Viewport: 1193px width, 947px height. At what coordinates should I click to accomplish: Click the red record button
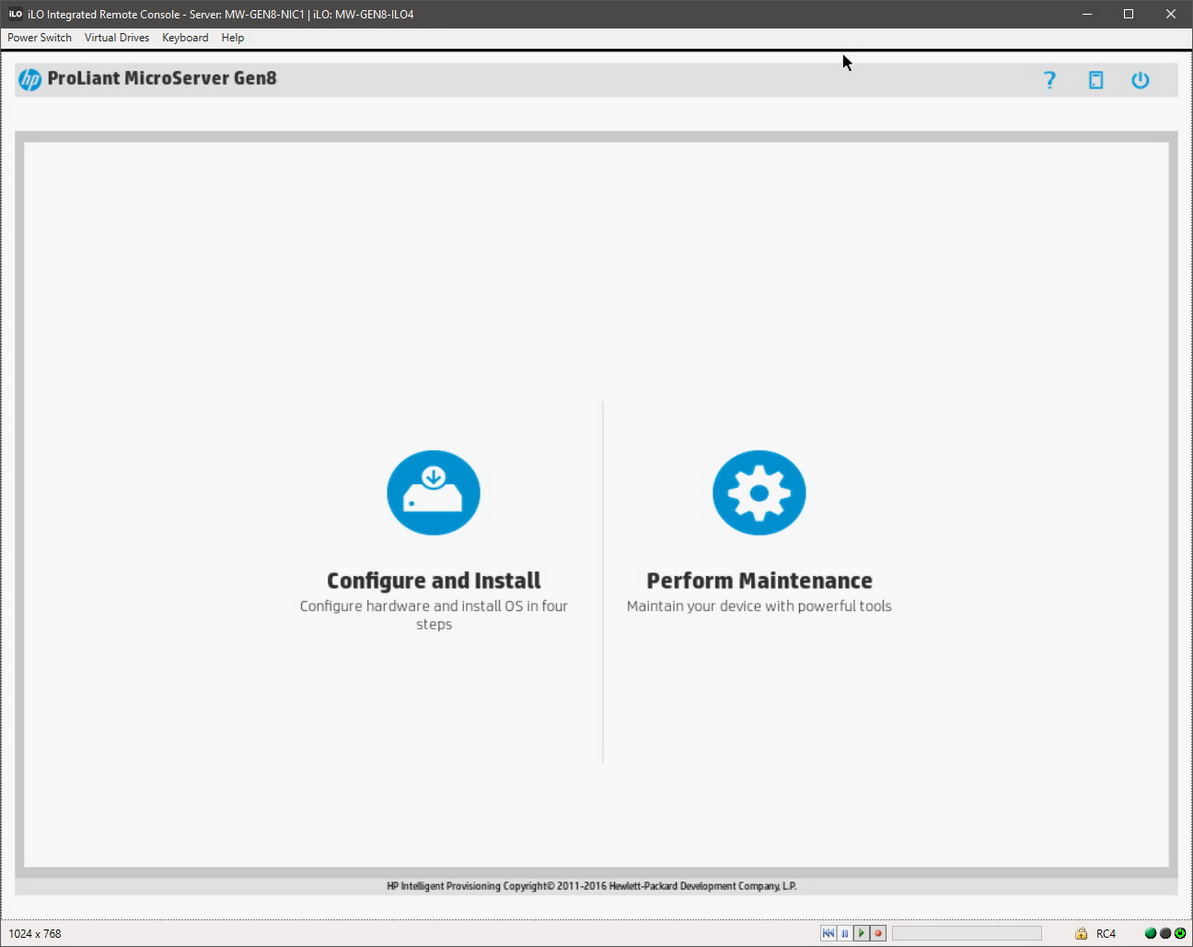(878, 933)
